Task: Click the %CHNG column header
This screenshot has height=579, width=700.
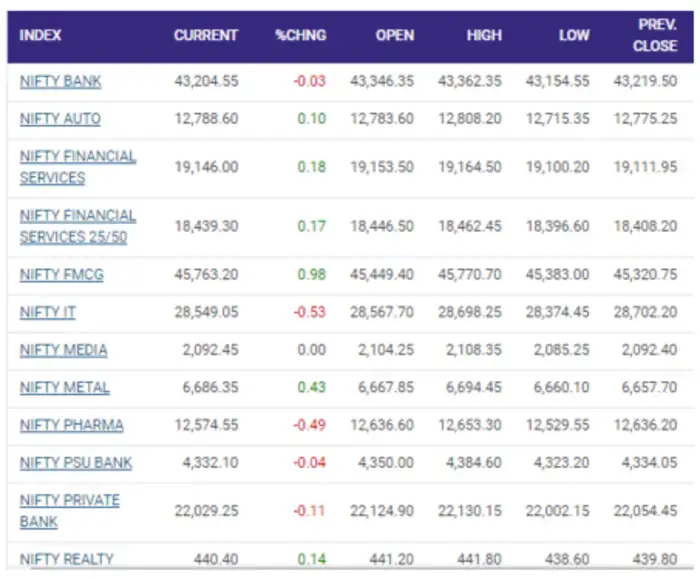Action: 301,35
